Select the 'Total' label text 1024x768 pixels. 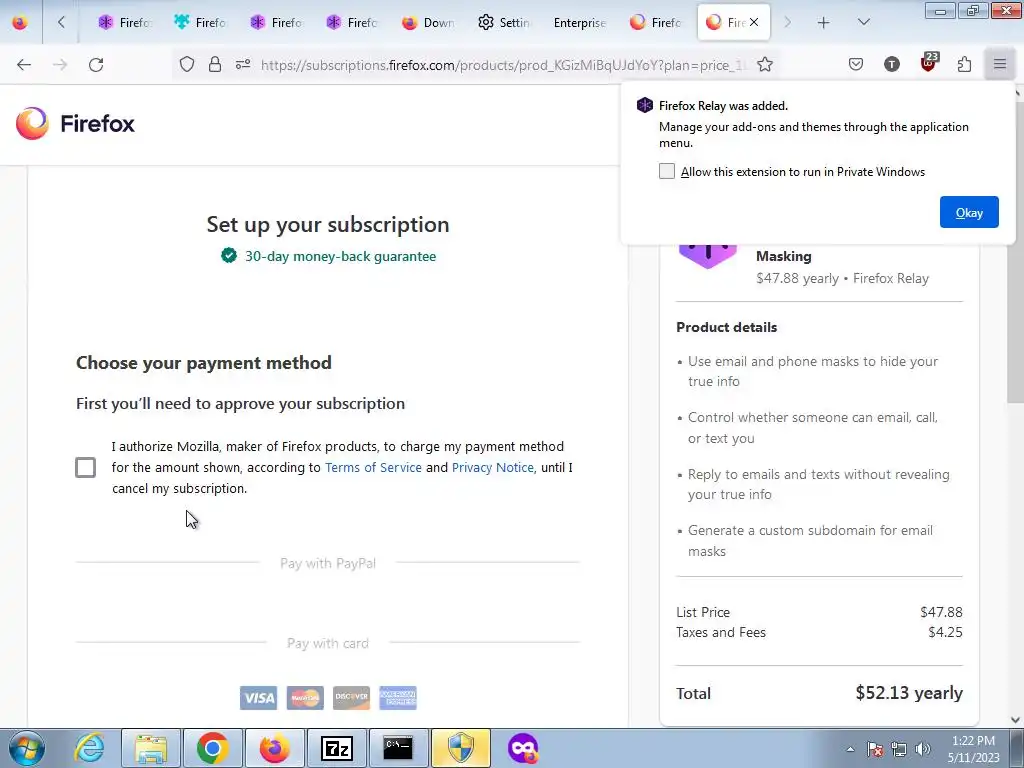point(693,694)
